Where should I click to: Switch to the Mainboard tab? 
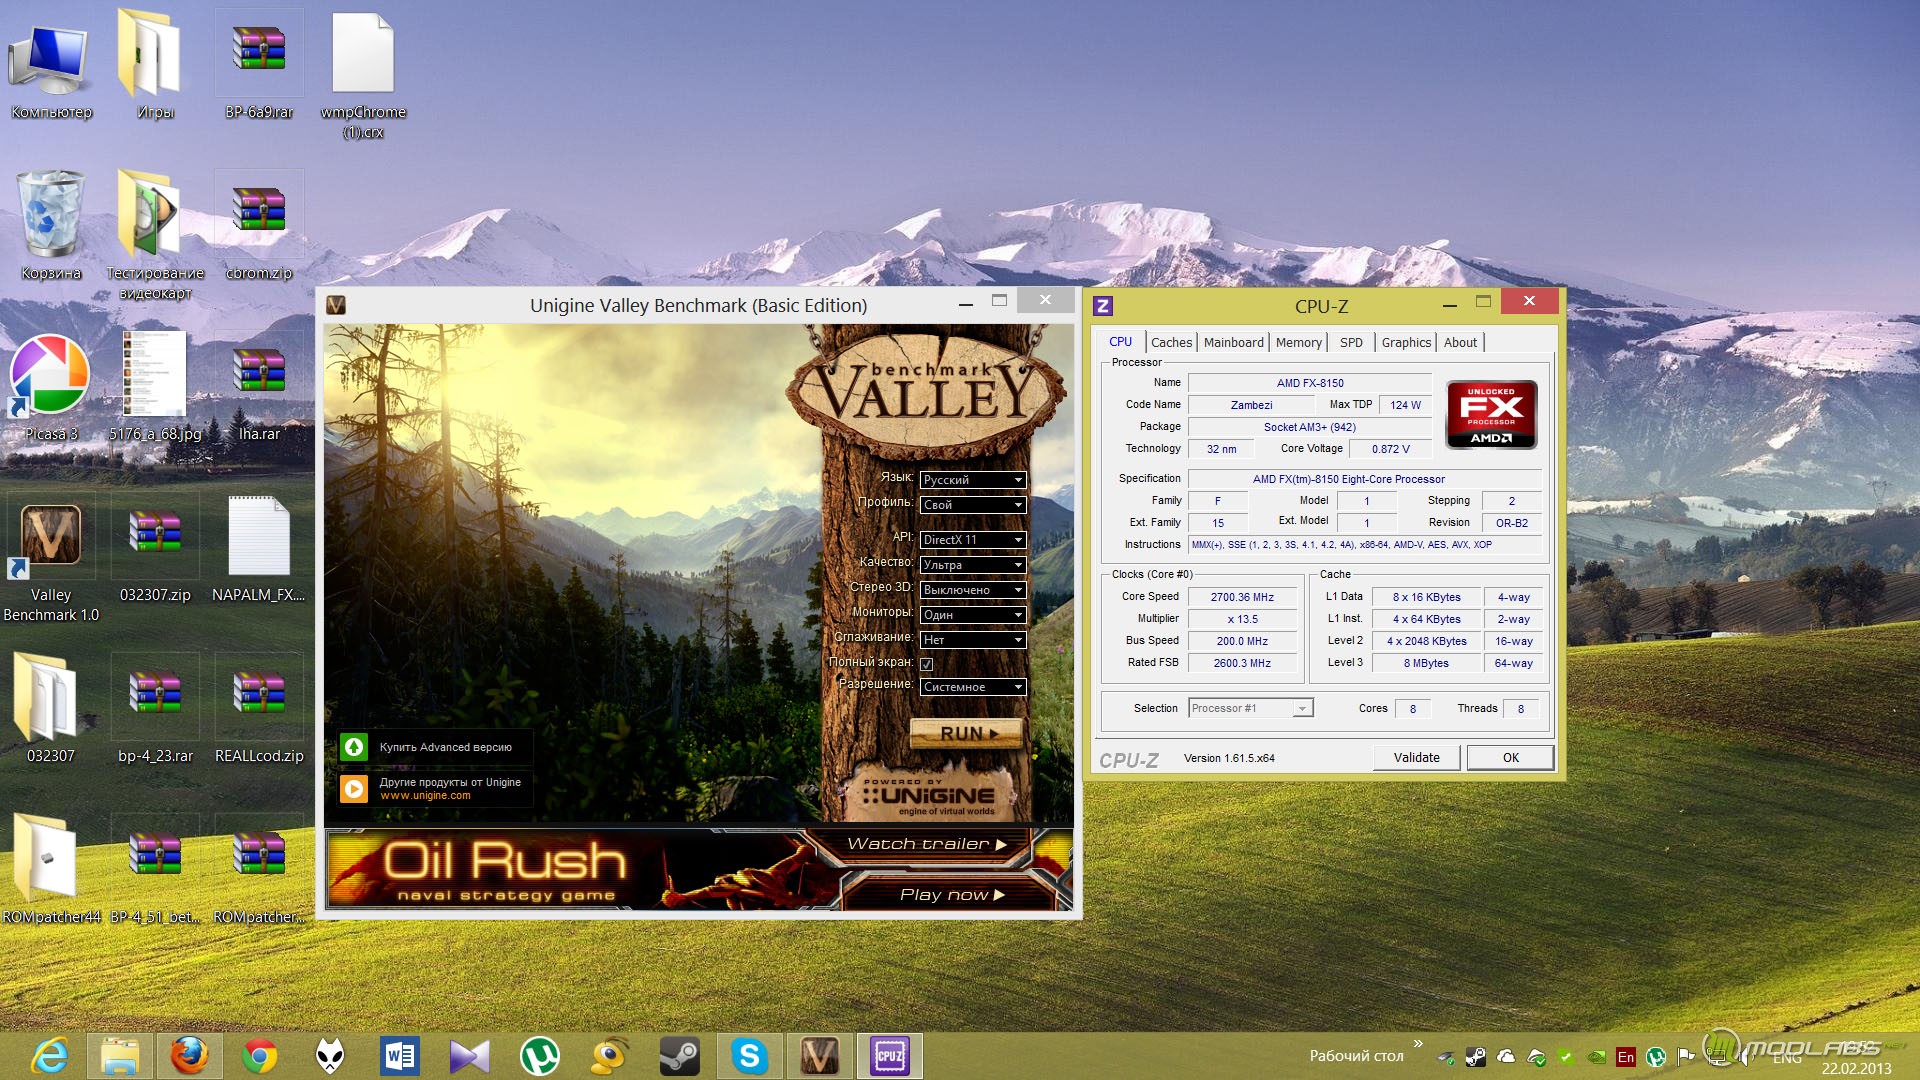[1233, 342]
